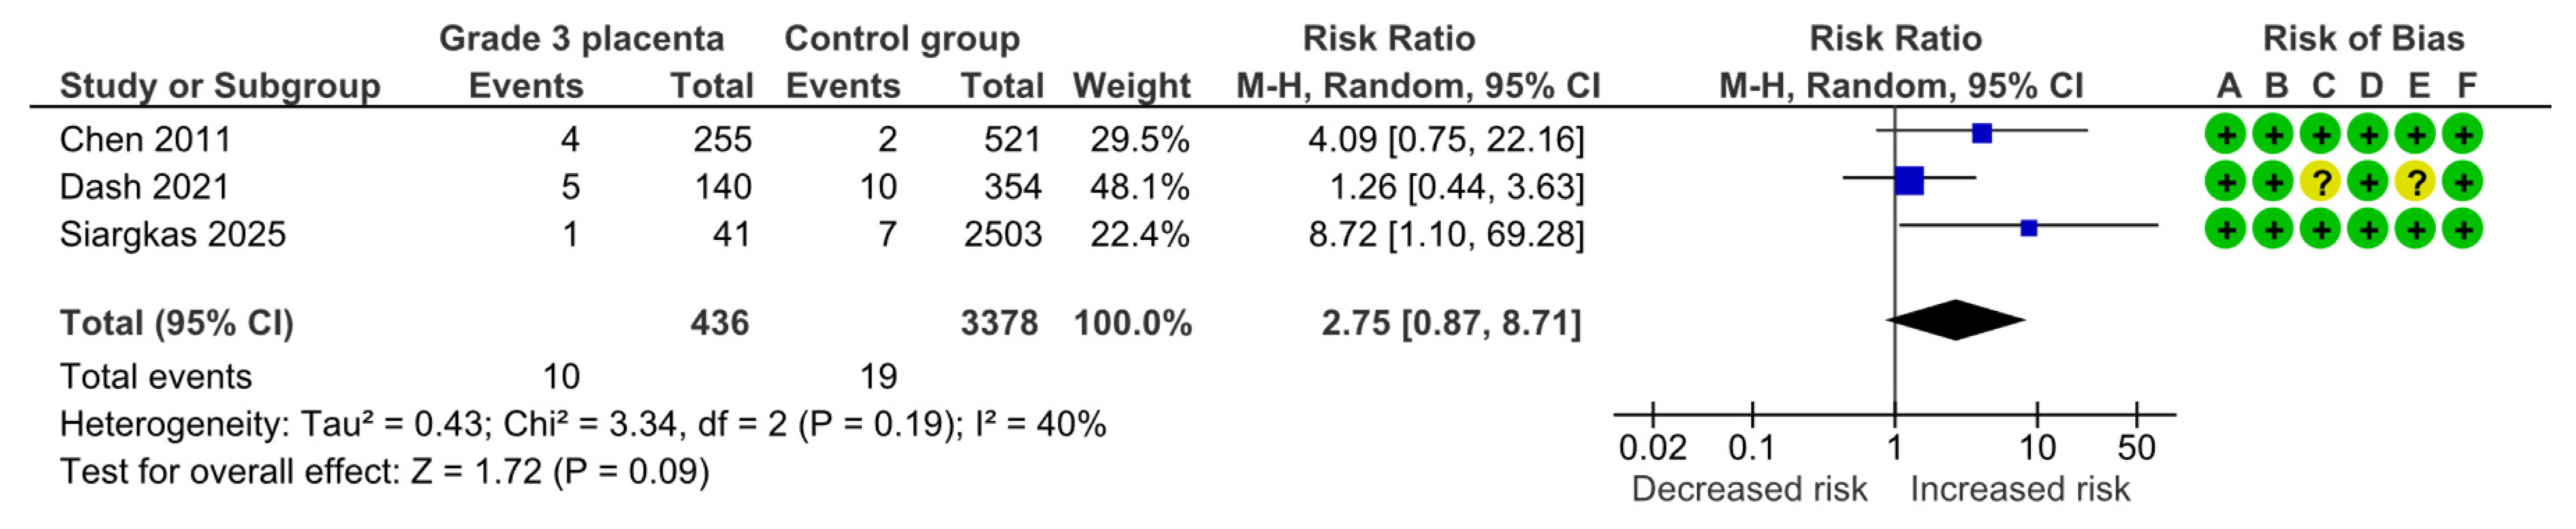Click the Risk of Bias heading
The height and width of the screenshot is (529, 2576).
(2363, 38)
